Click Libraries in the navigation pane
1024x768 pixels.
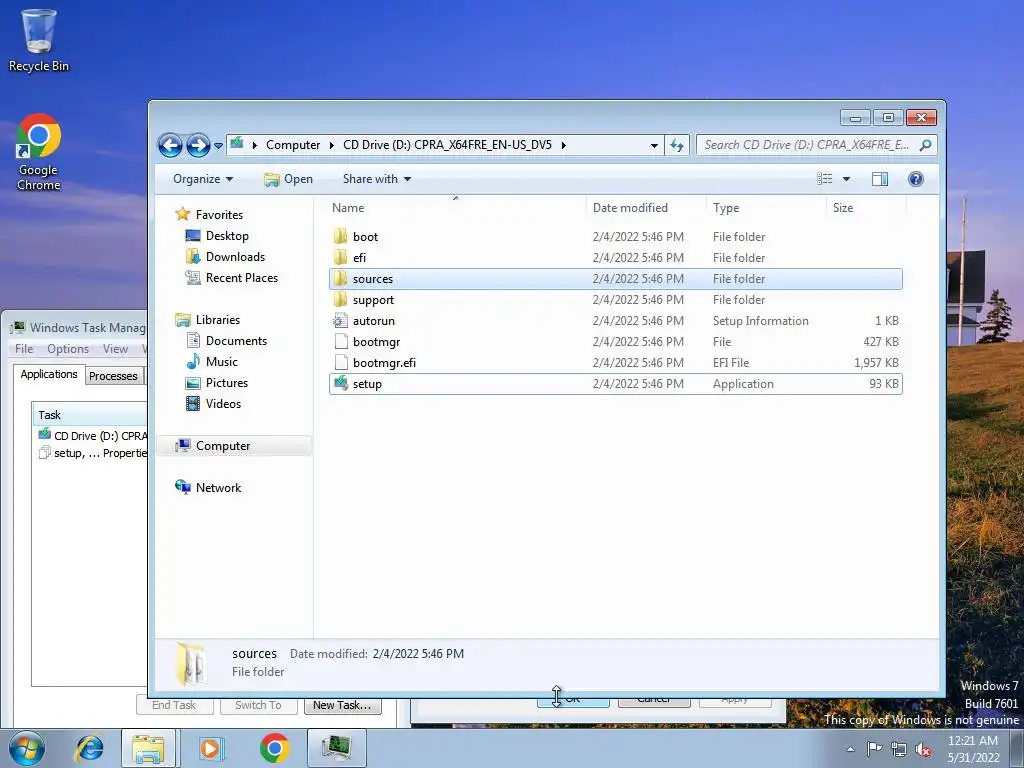tap(217, 320)
